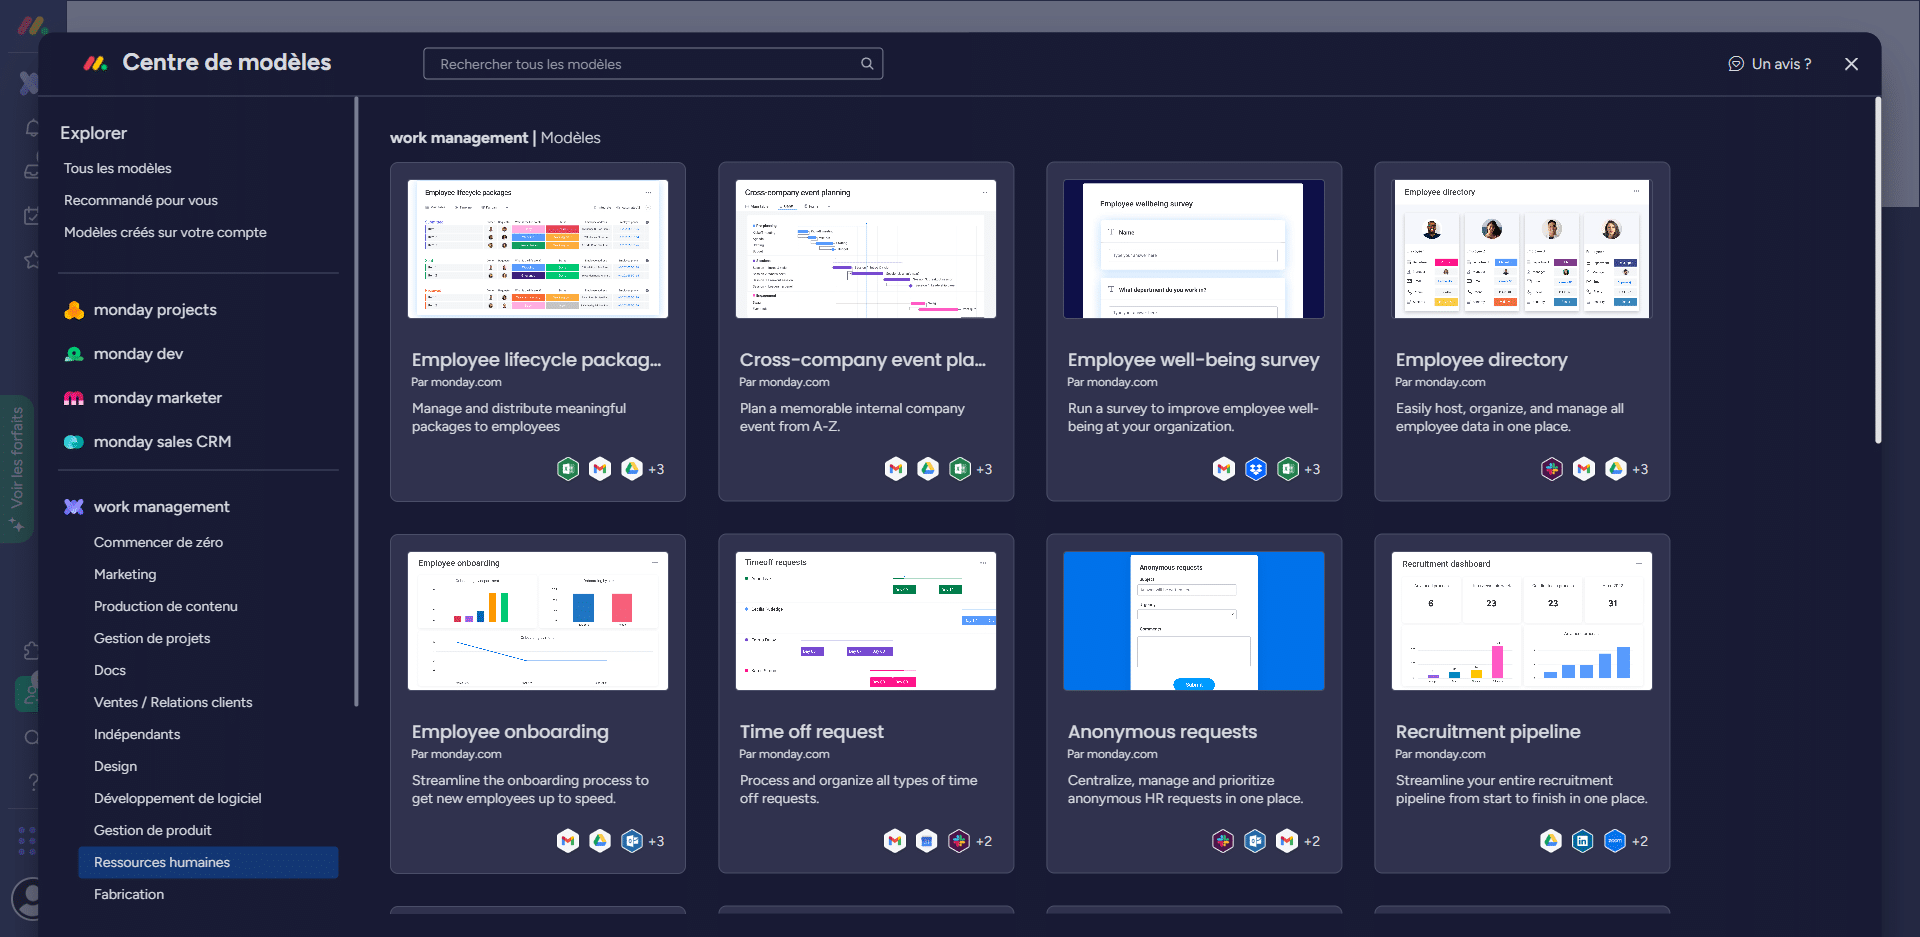Click the search magnifier icon
1920x937 pixels.
(x=867, y=64)
